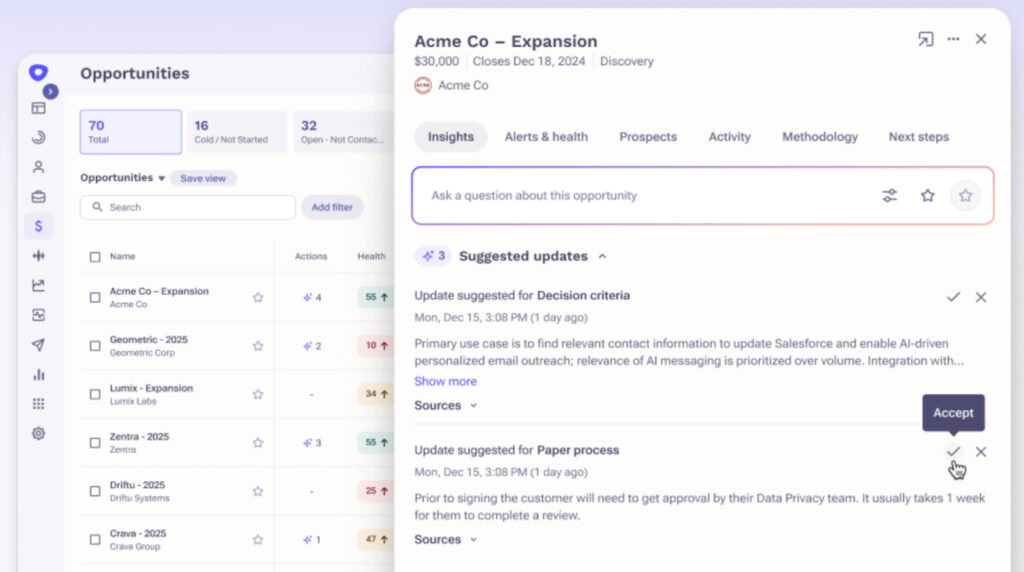Select the 32 Open - Not Contacted card

344,132
